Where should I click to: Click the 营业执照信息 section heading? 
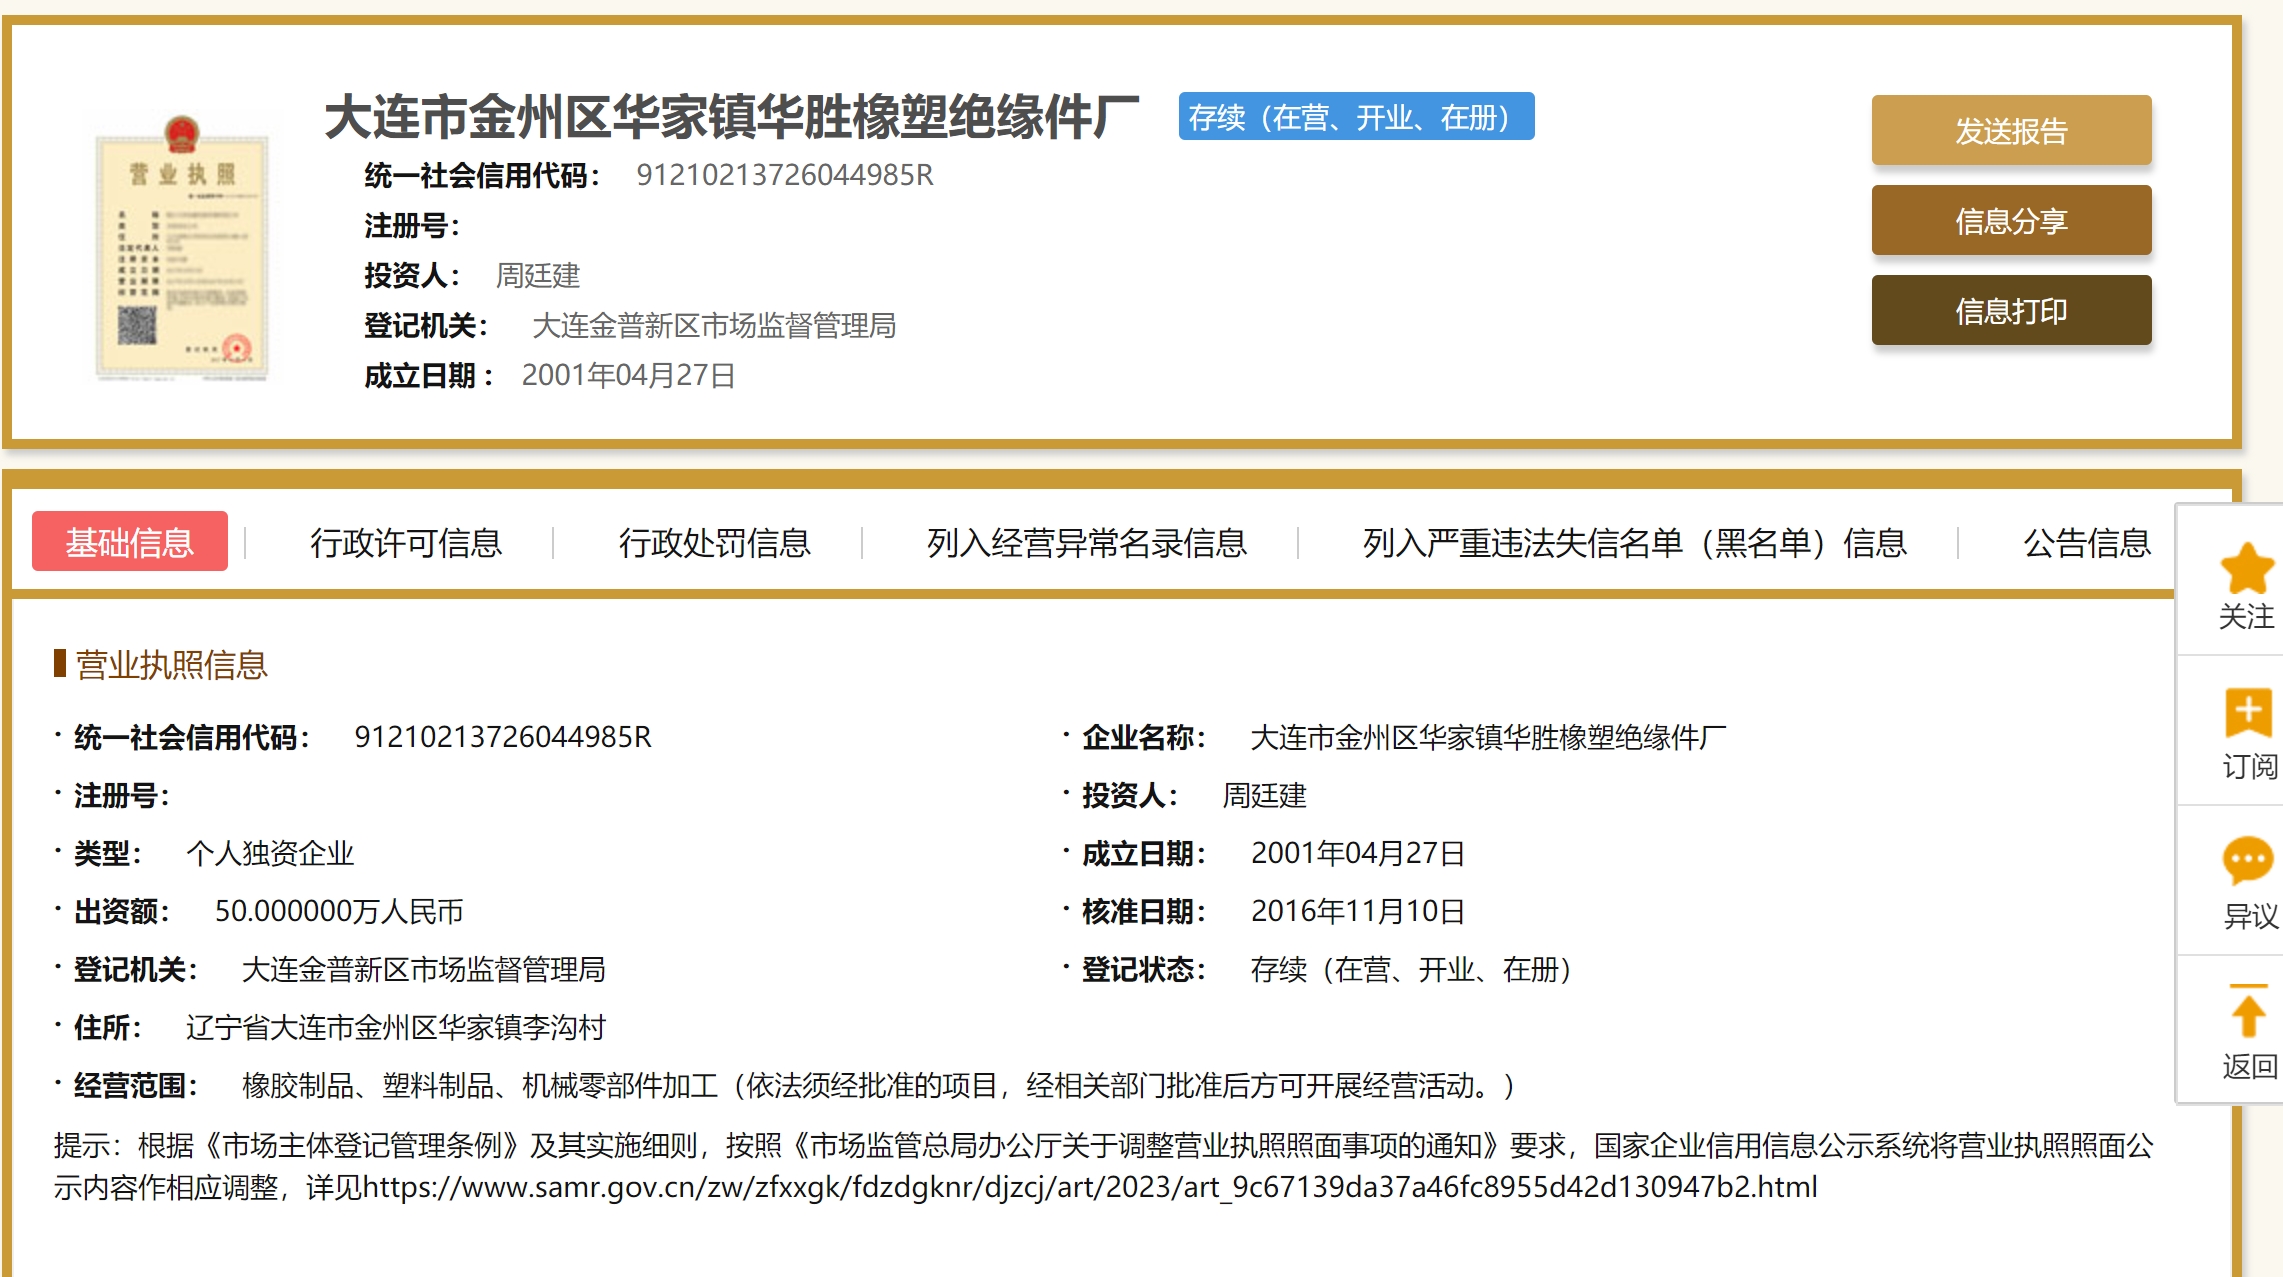tap(171, 665)
